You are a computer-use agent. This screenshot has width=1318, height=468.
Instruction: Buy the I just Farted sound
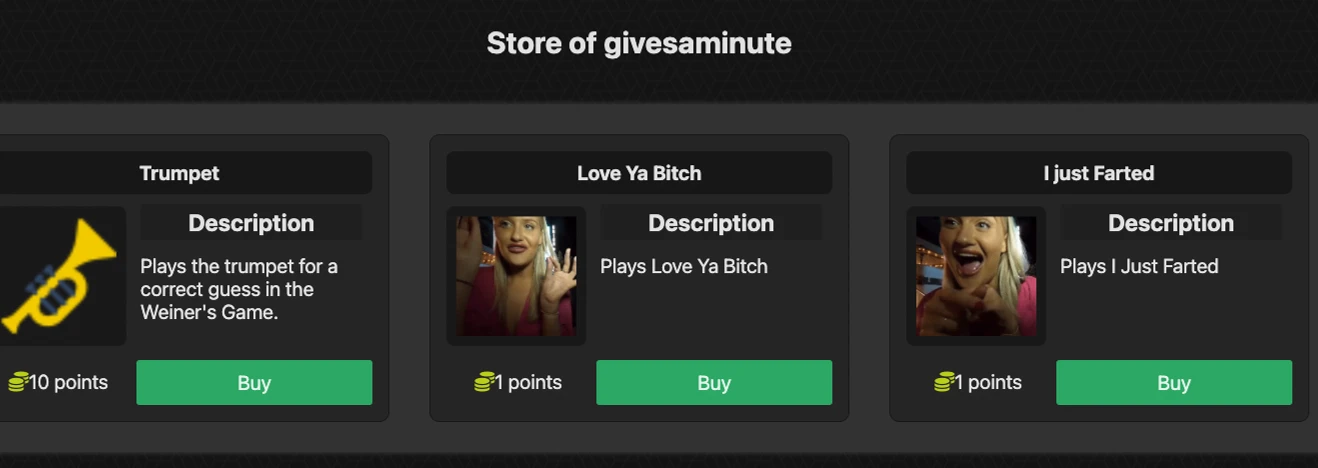coord(1174,382)
